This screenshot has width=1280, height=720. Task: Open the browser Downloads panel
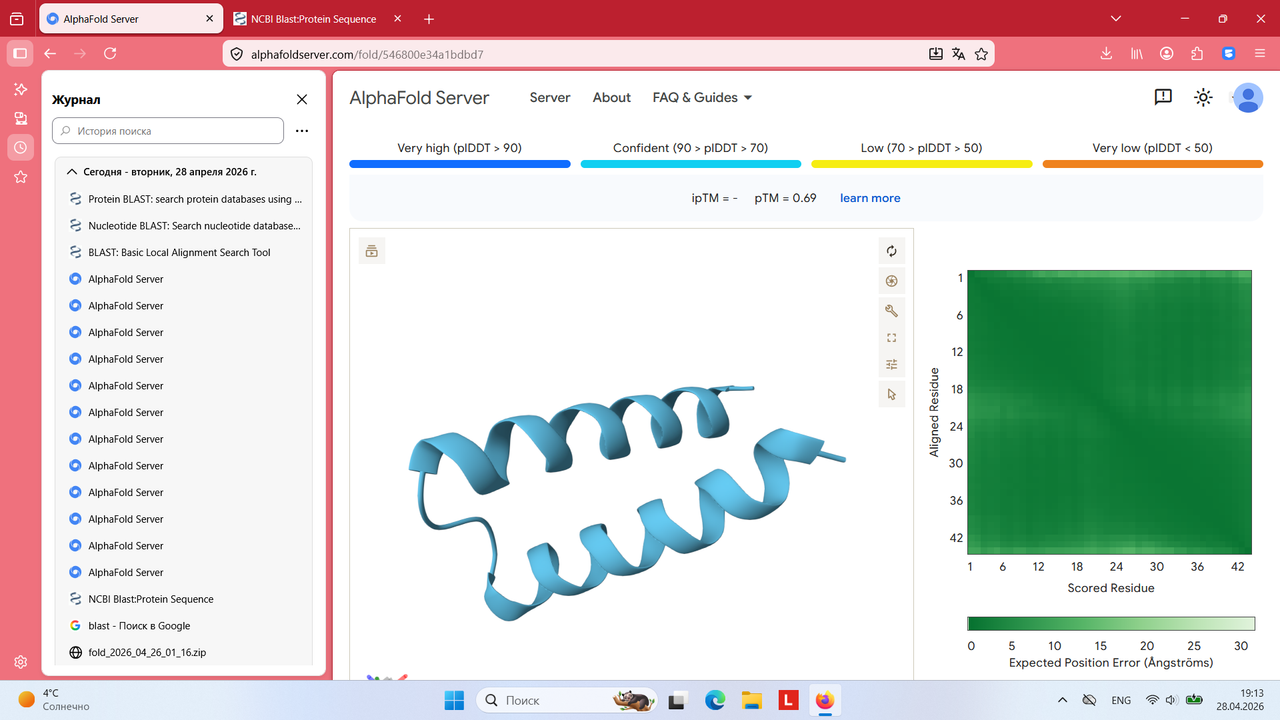(x=1106, y=54)
